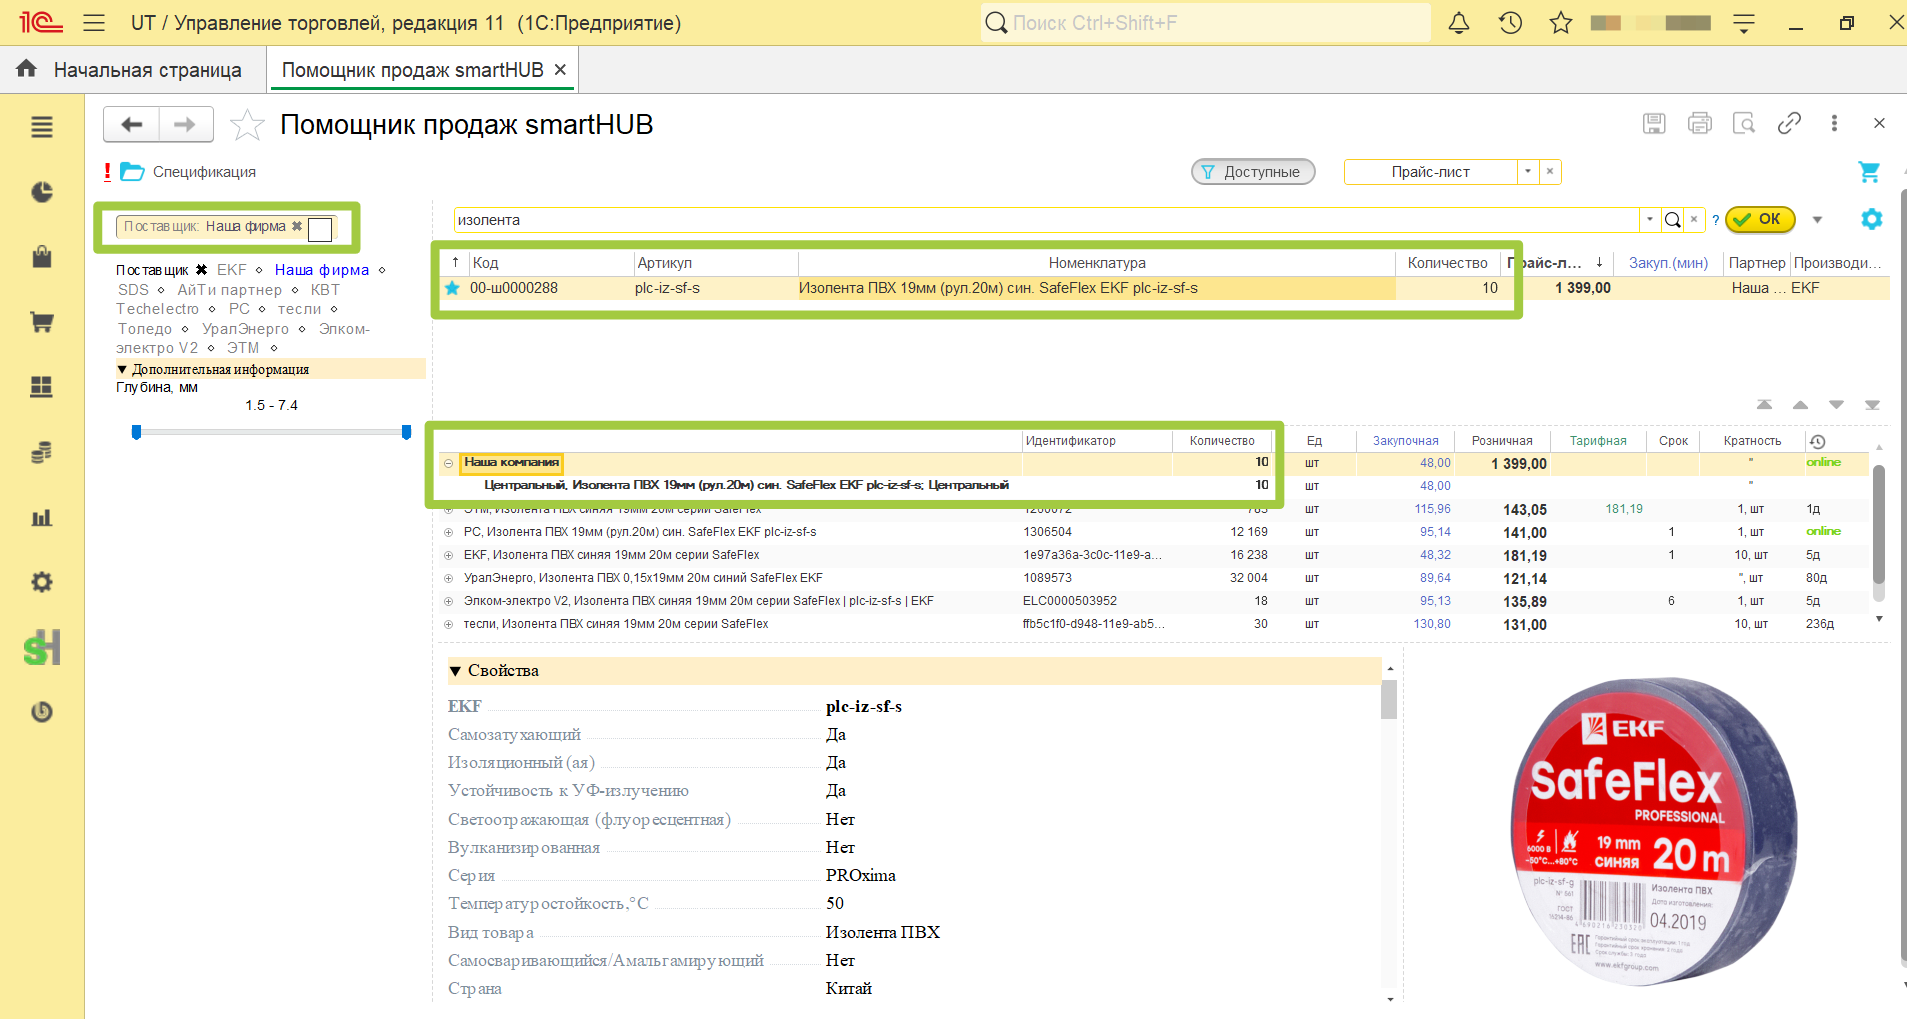Sort by Розничная column header

coord(1502,441)
